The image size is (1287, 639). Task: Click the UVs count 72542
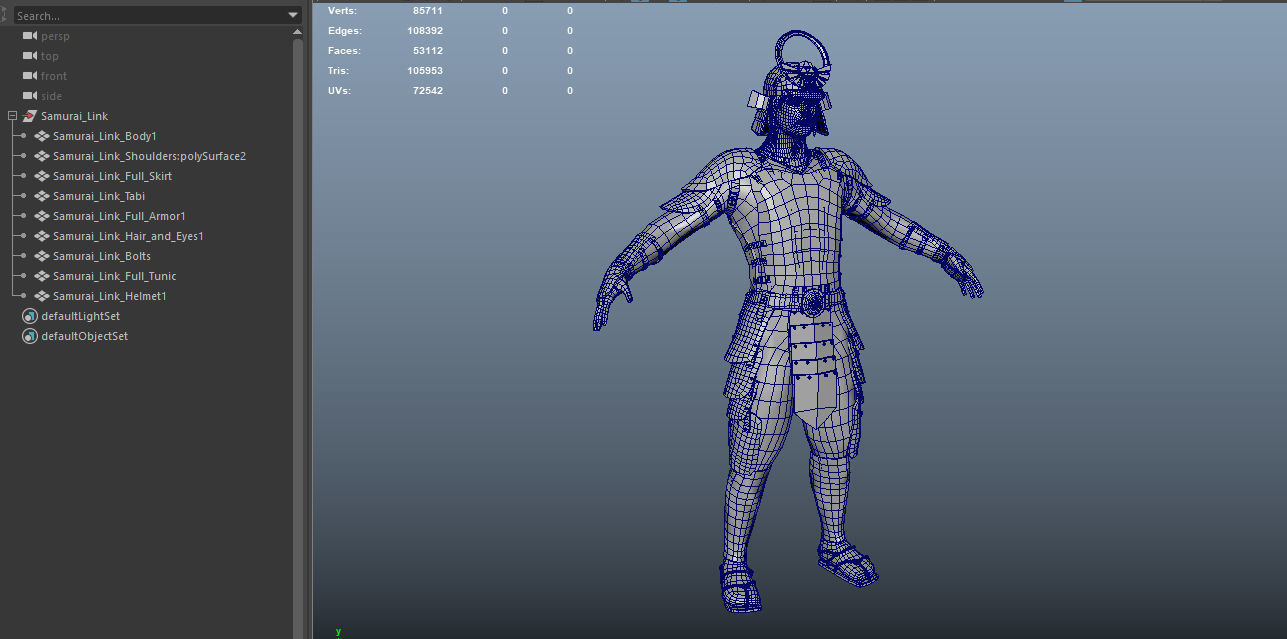[x=427, y=91]
